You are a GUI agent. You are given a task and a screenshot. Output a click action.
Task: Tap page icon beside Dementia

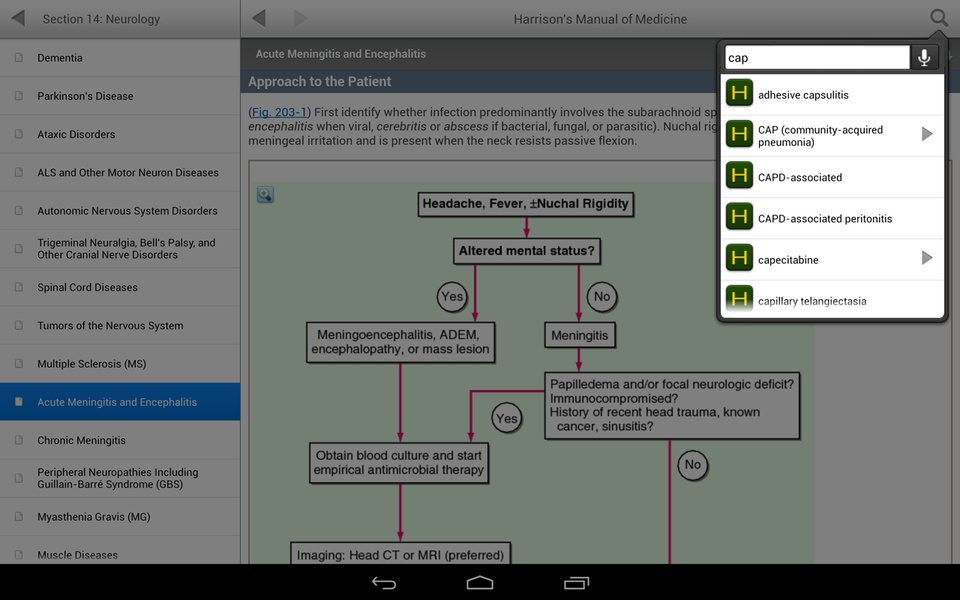click(x=19, y=58)
